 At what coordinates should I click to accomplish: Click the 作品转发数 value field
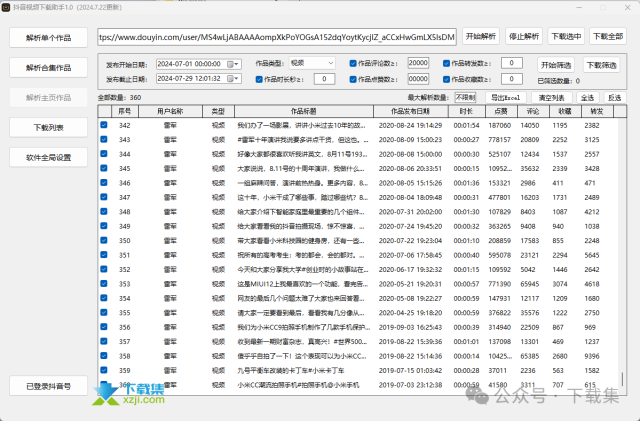coord(511,63)
